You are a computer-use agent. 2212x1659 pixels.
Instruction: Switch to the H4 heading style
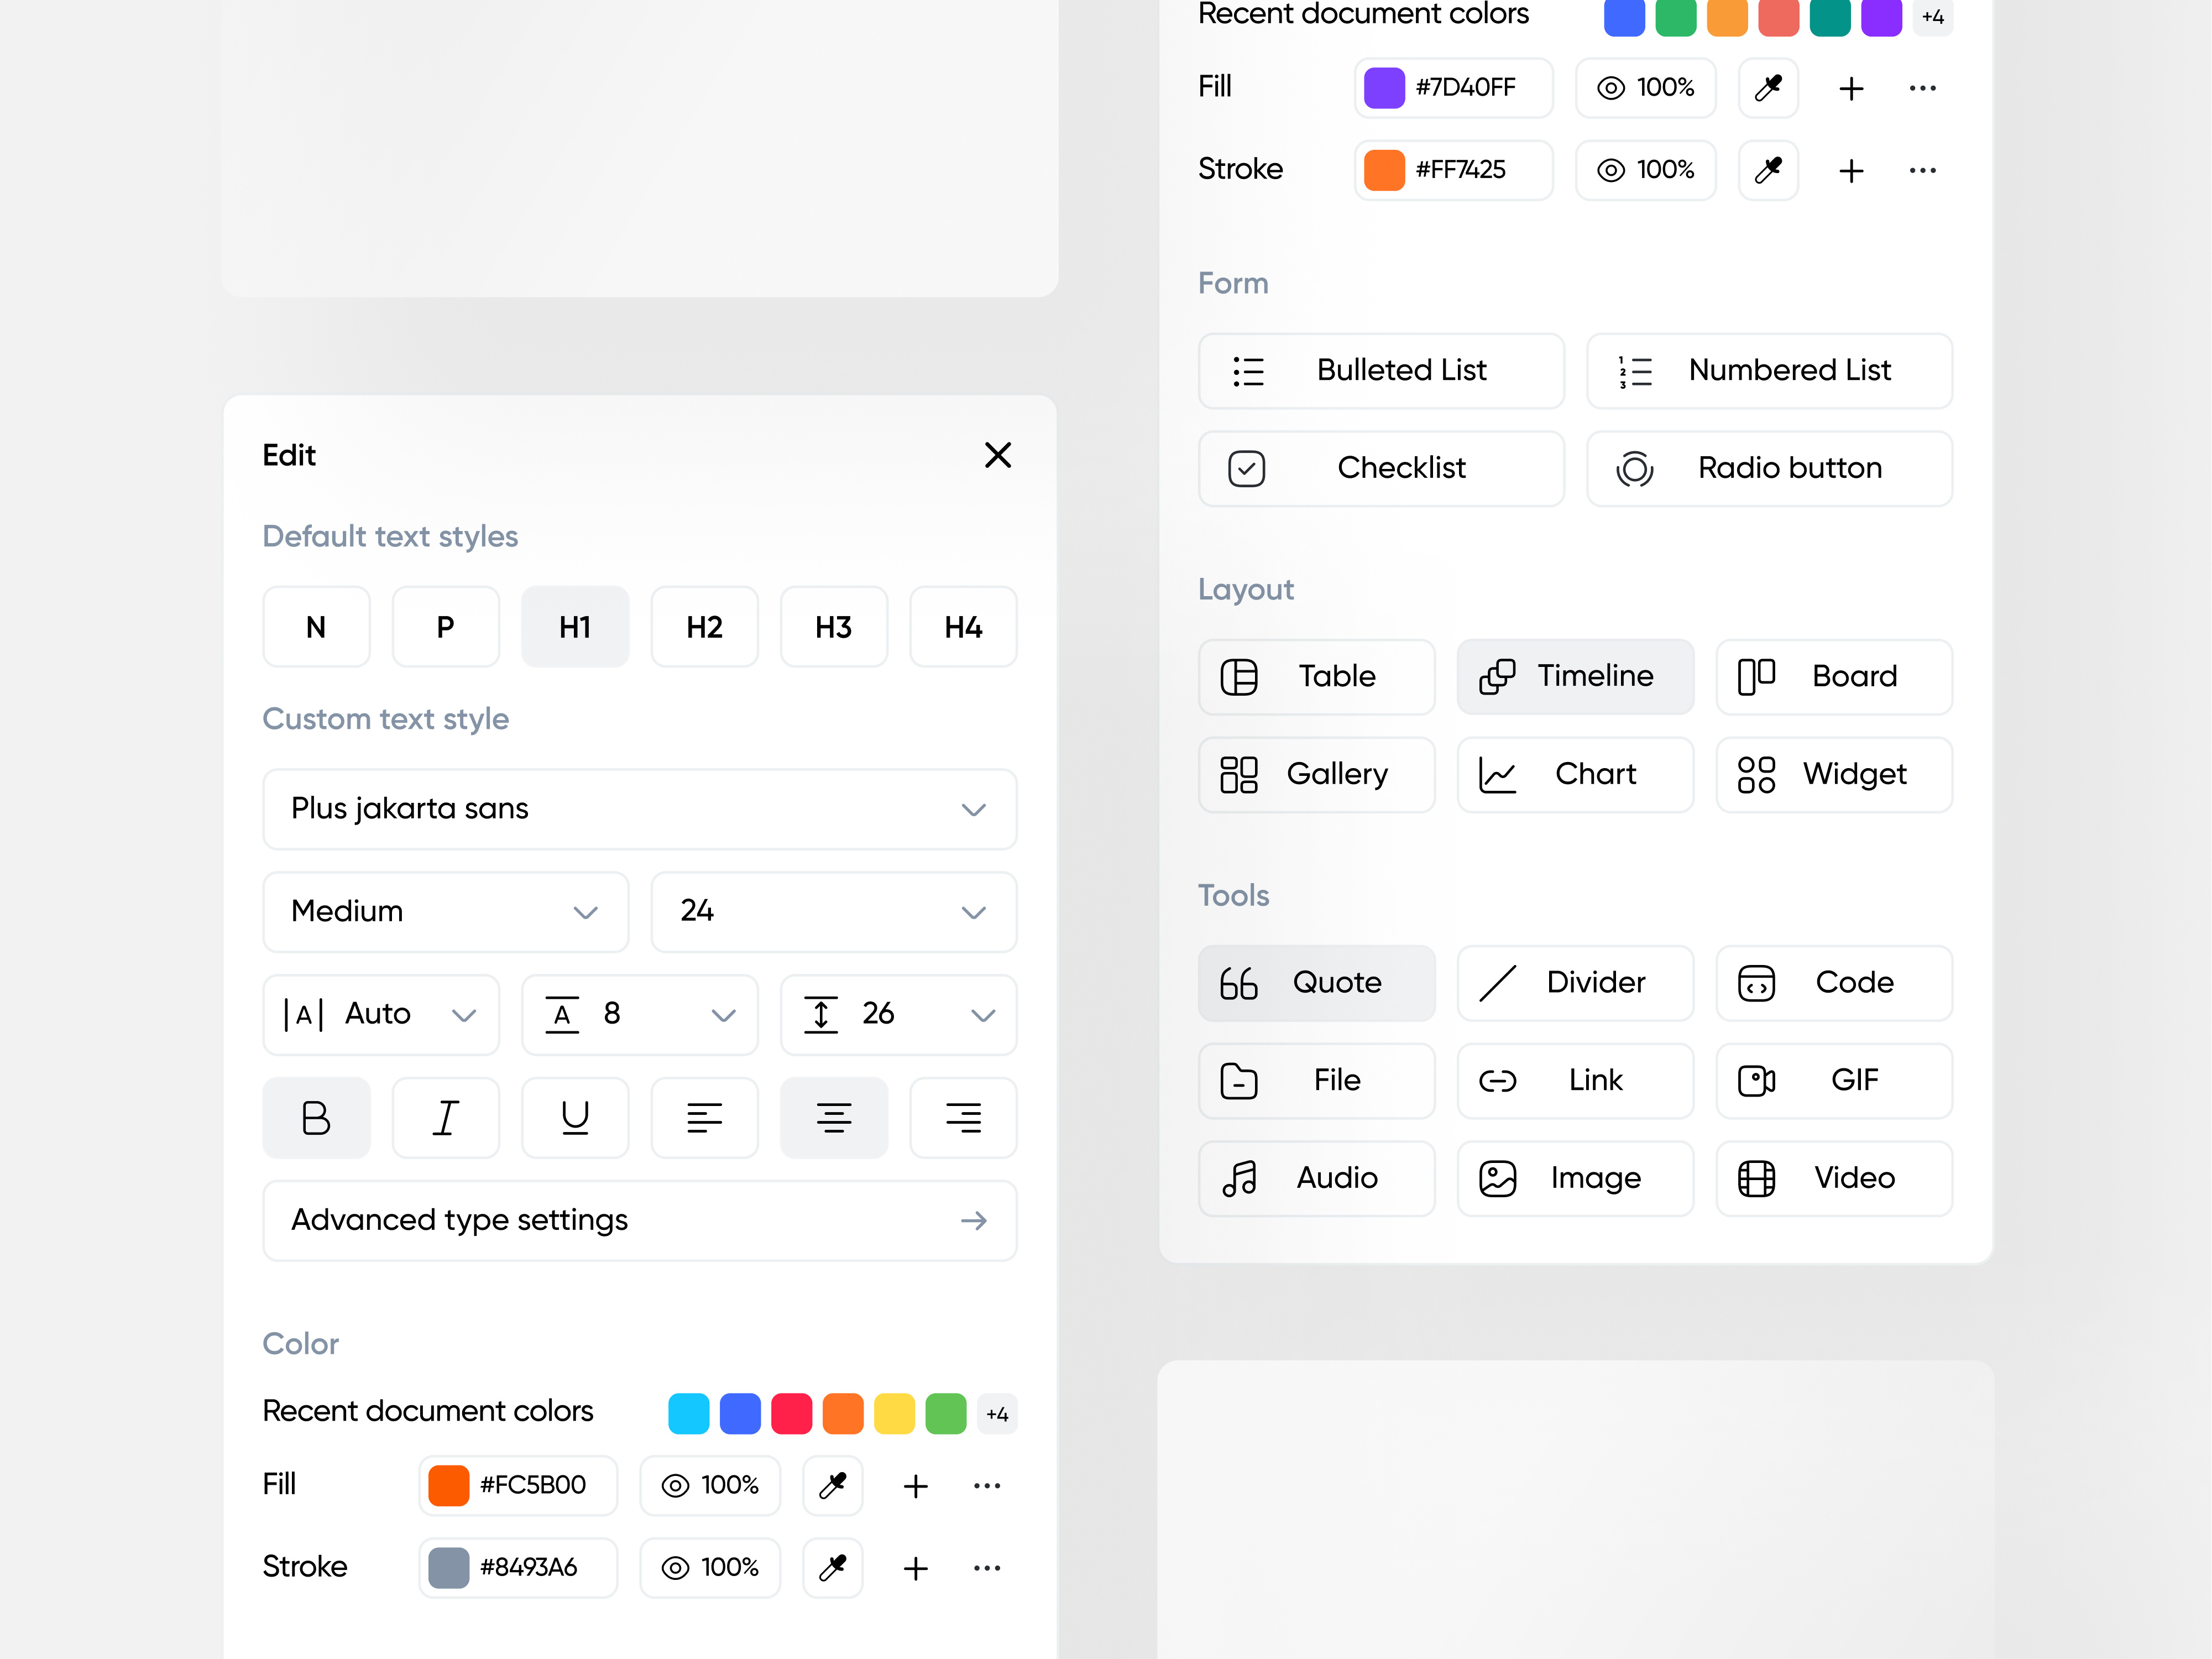[x=962, y=627]
